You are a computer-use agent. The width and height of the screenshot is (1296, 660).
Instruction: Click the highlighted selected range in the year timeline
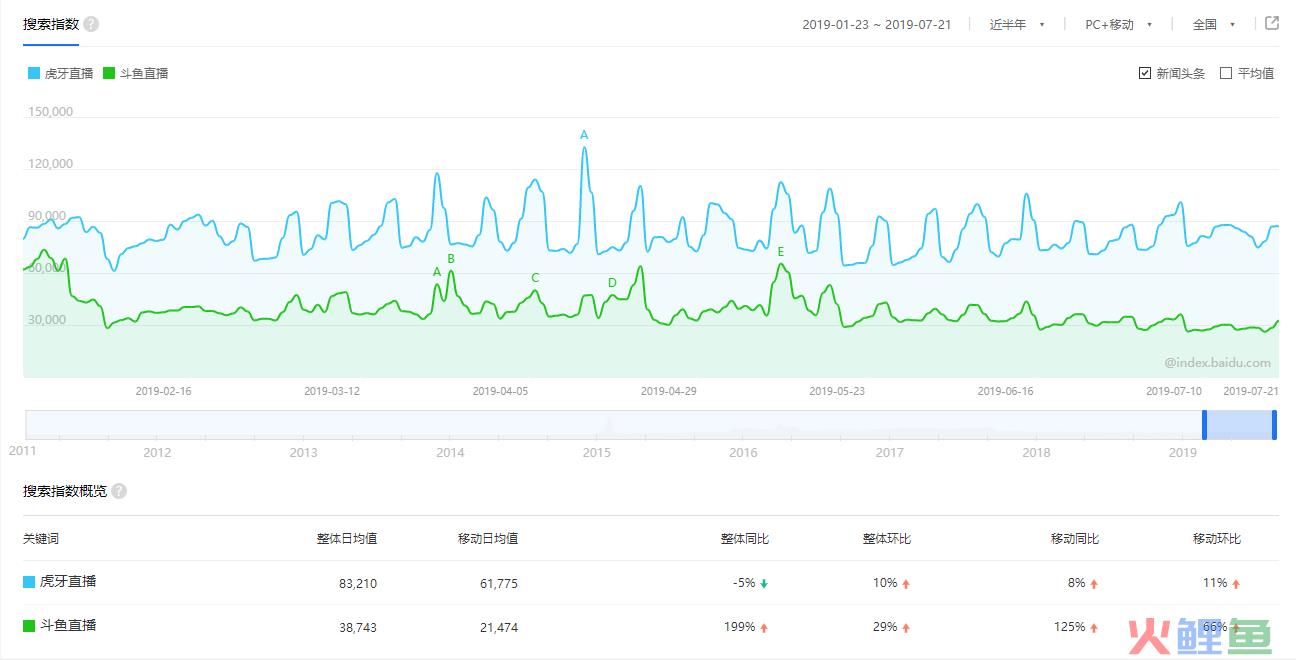click(1240, 425)
